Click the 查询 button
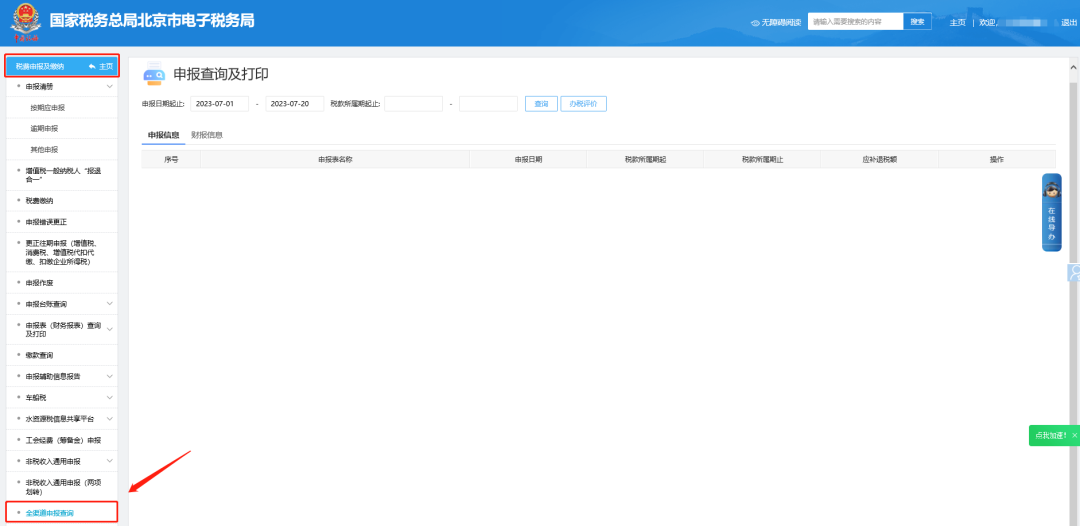 (x=541, y=104)
